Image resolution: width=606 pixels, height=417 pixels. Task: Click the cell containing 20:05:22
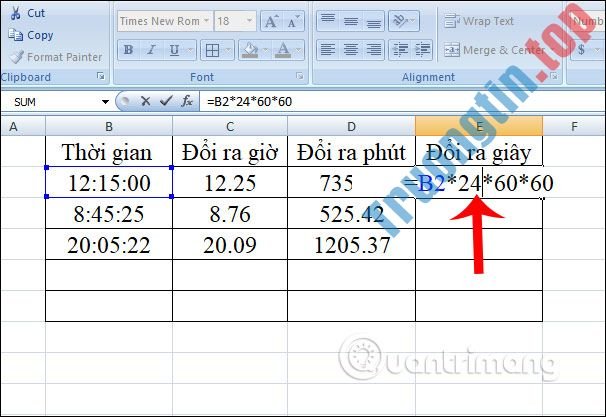pos(109,244)
